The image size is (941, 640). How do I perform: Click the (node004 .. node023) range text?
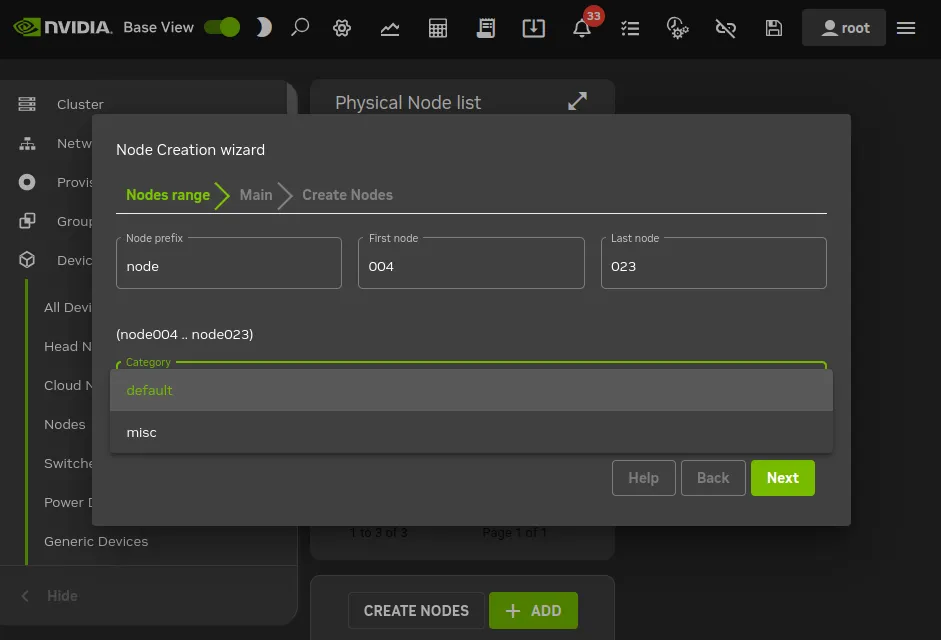(185, 334)
